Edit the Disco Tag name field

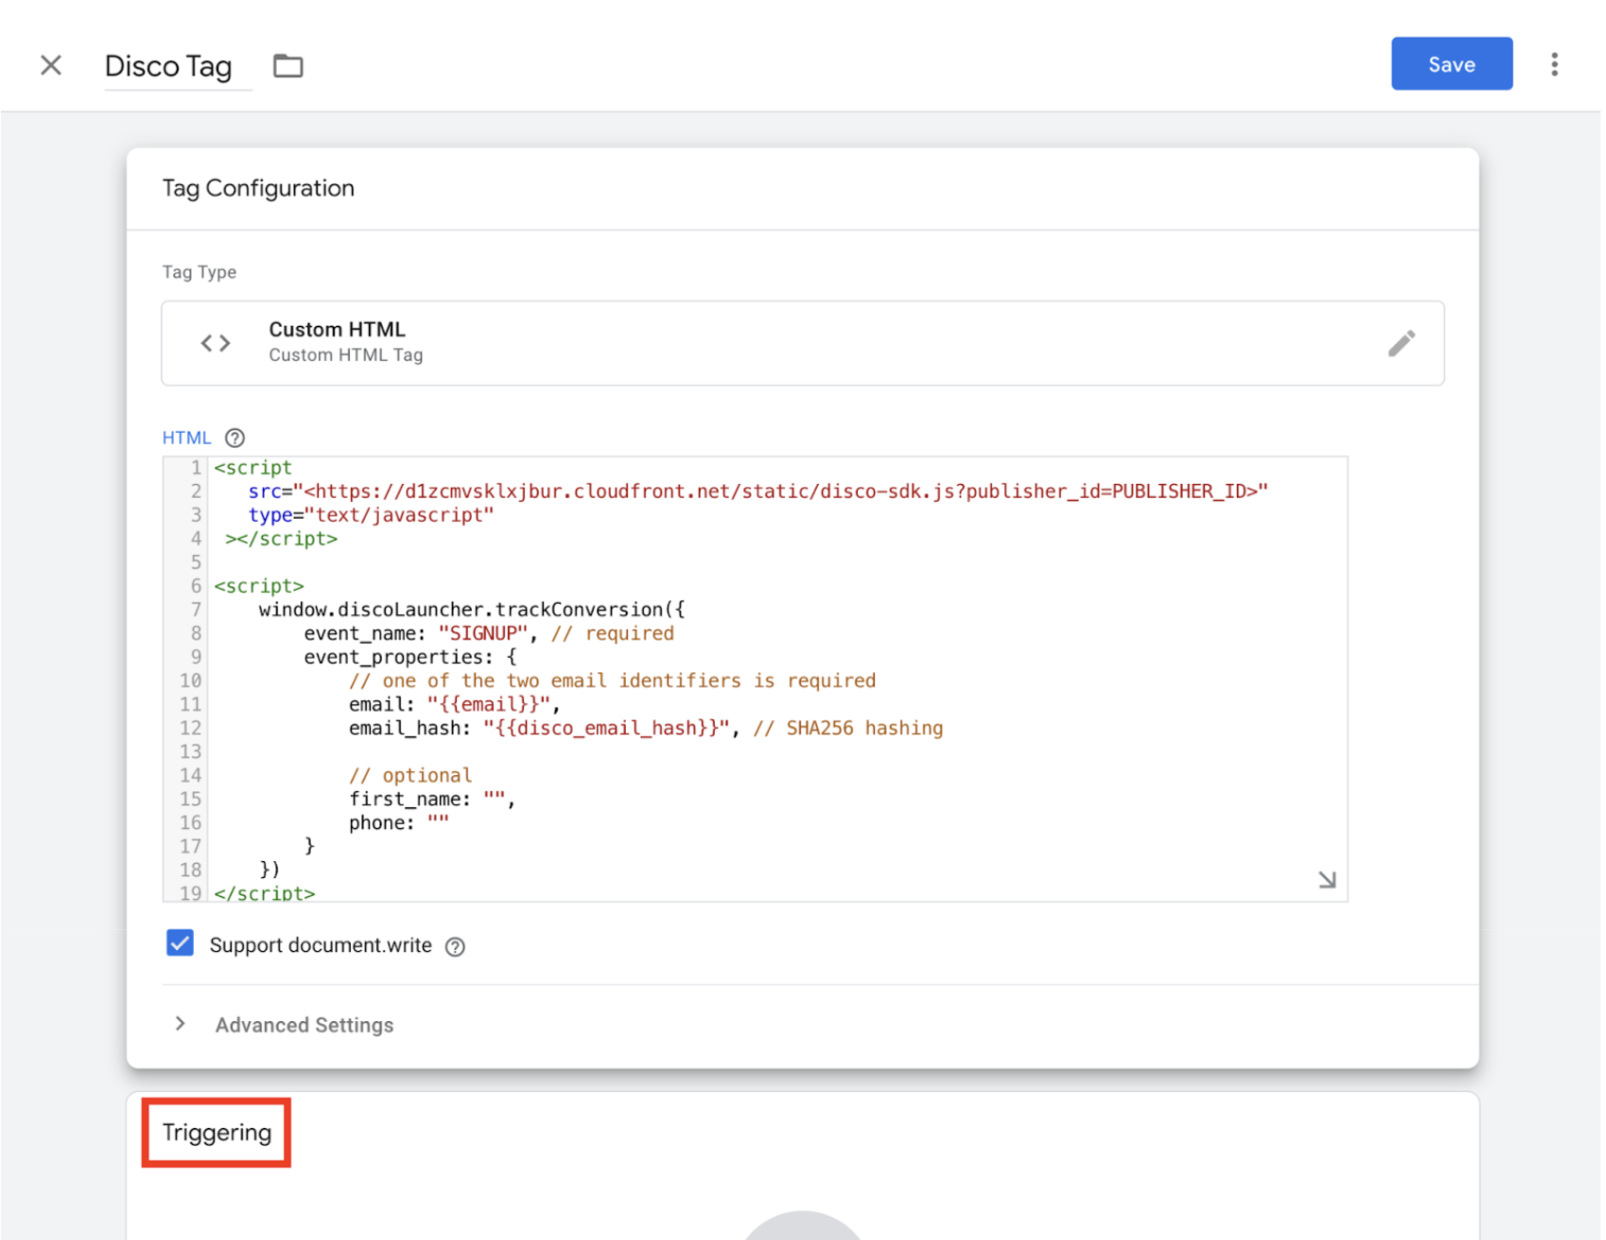178,67
